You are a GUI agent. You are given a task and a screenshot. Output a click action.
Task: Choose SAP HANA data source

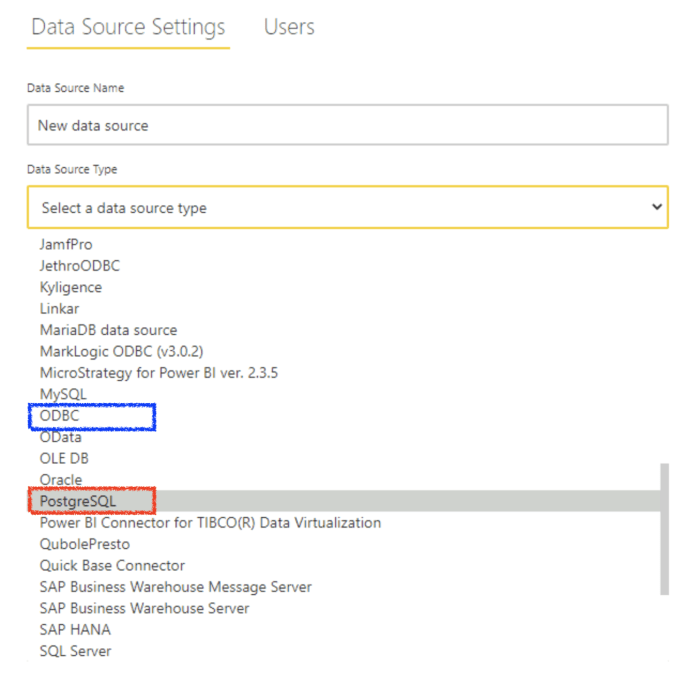tap(75, 630)
